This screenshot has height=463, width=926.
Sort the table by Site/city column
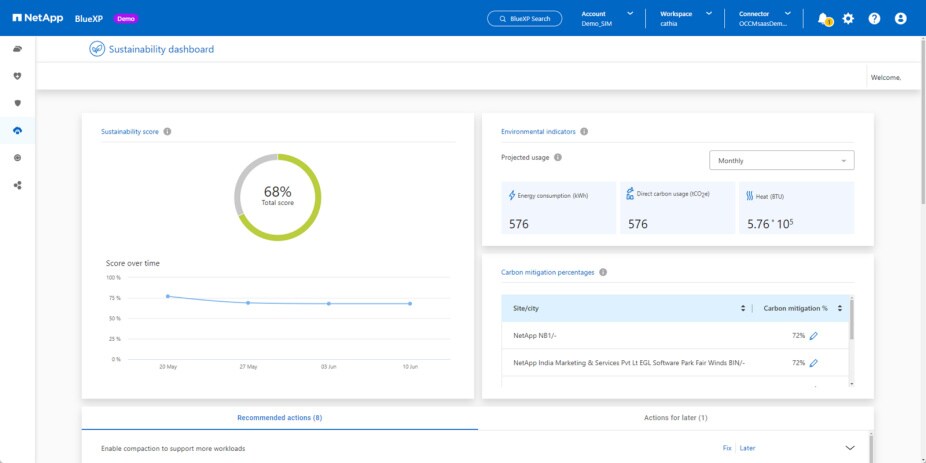[x=742, y=308]
